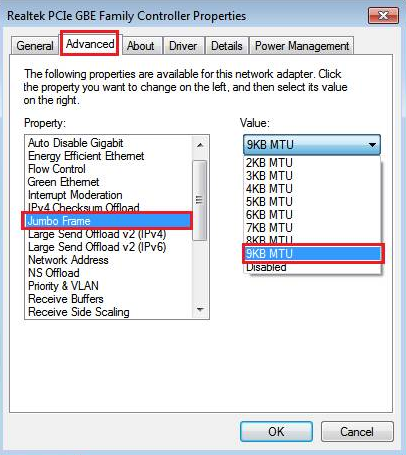
Task: Open the Advanced tab
Action: [90, 44]
